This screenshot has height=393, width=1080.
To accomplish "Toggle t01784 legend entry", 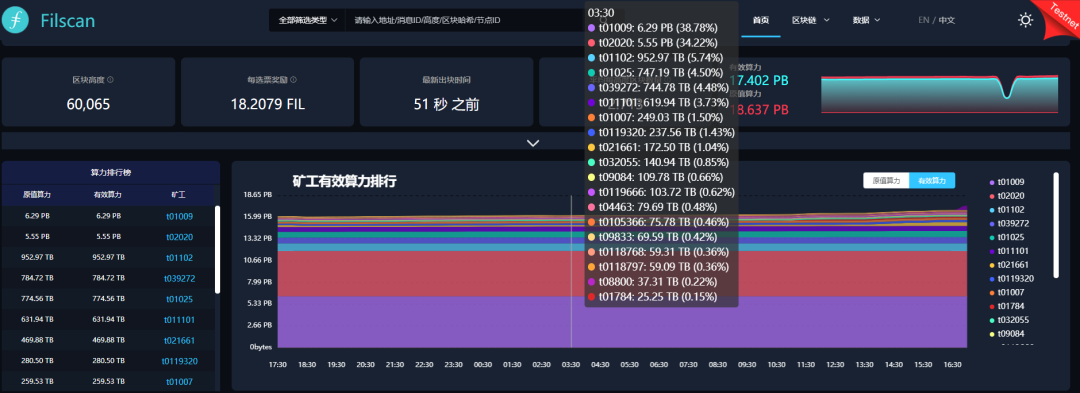I will point(1006,306).
